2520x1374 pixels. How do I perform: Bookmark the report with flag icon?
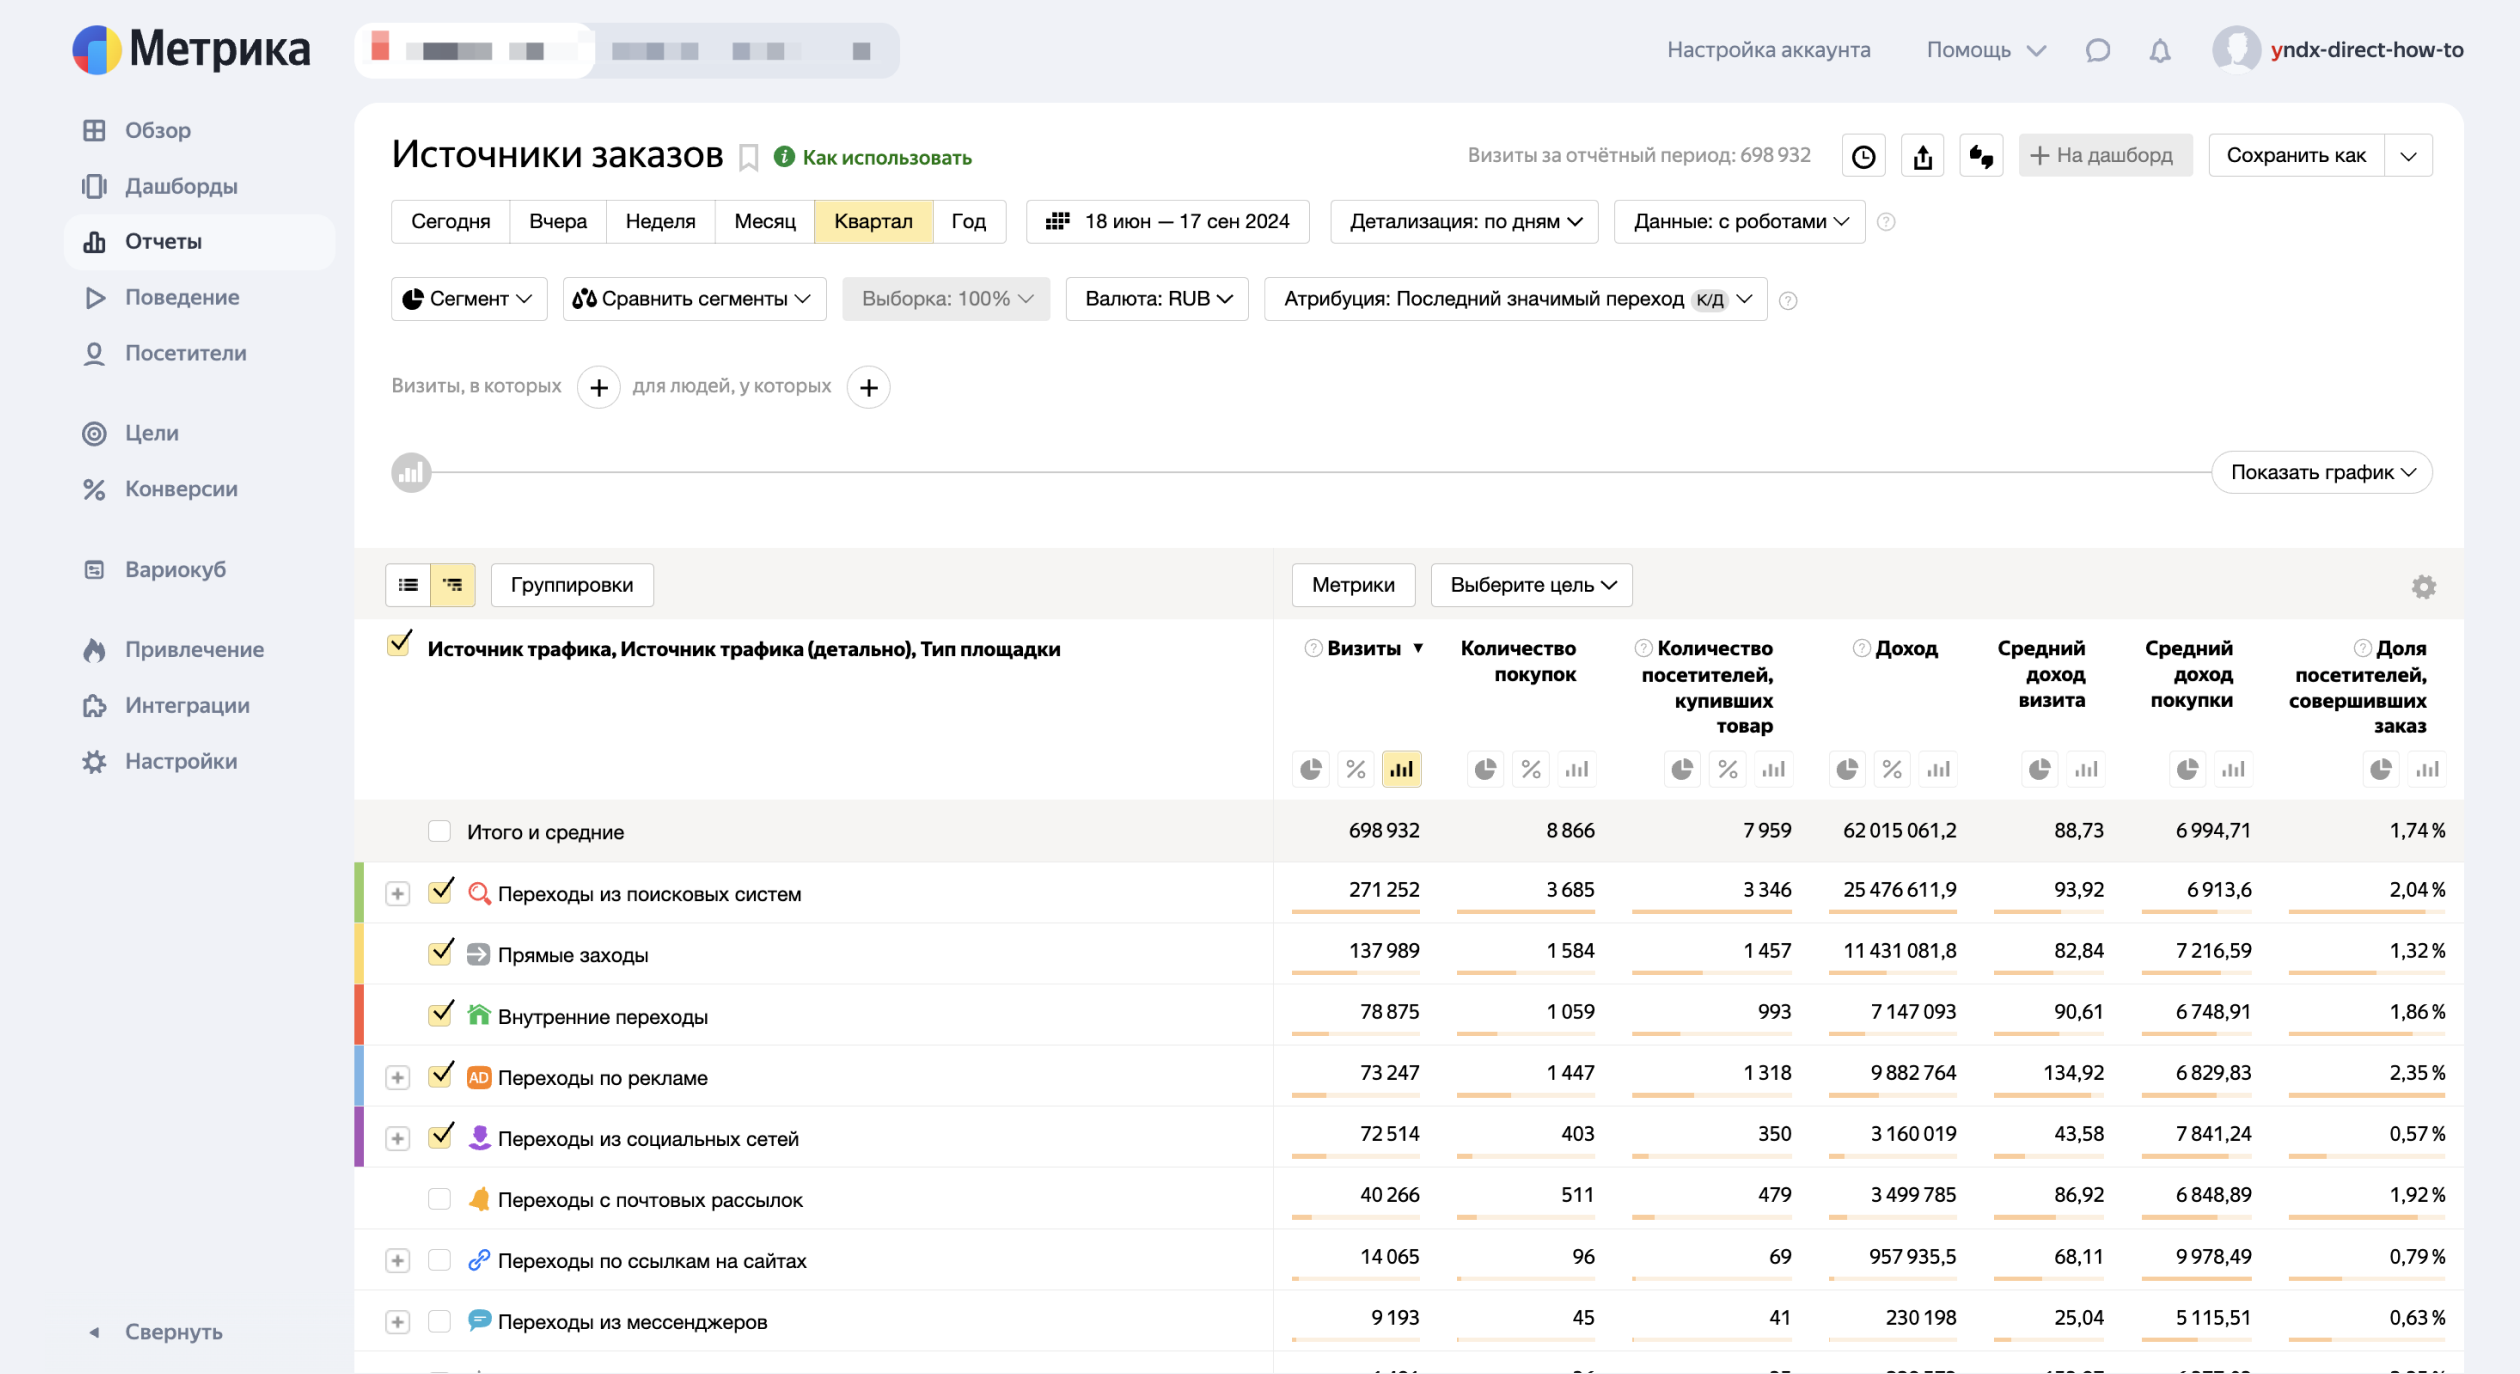(748, 157)
